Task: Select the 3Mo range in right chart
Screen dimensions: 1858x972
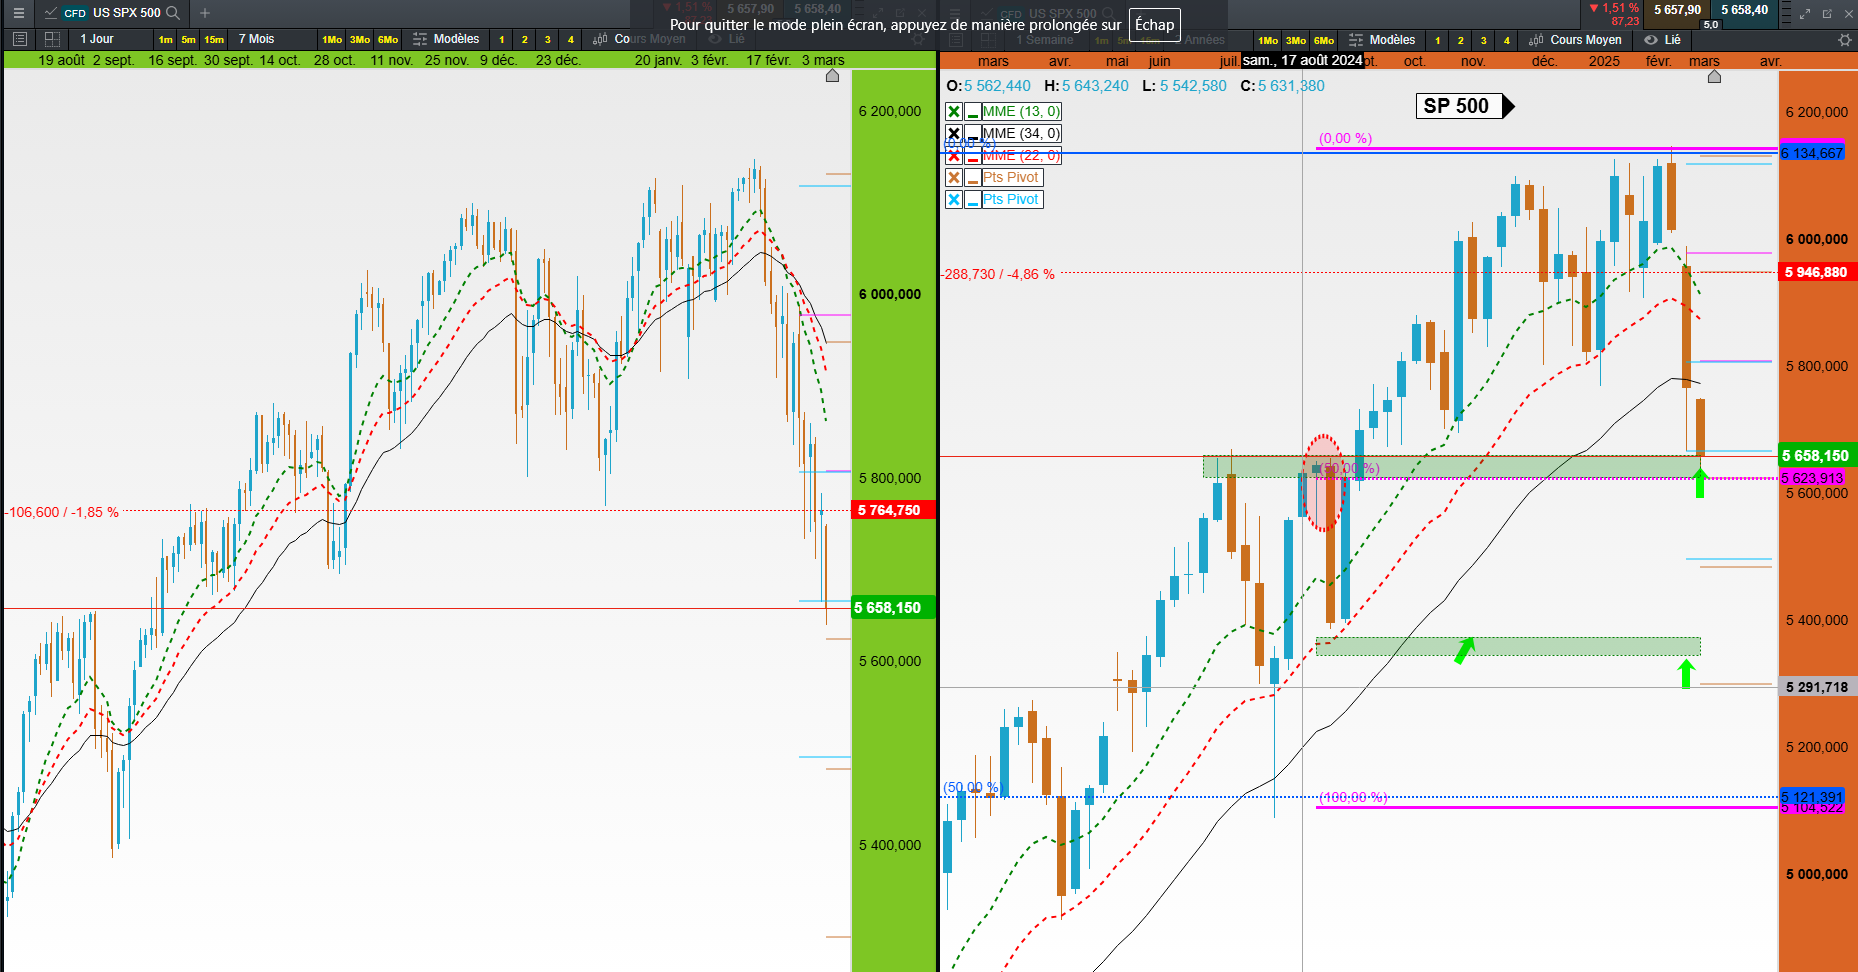Action: (x=1296, y=41)
